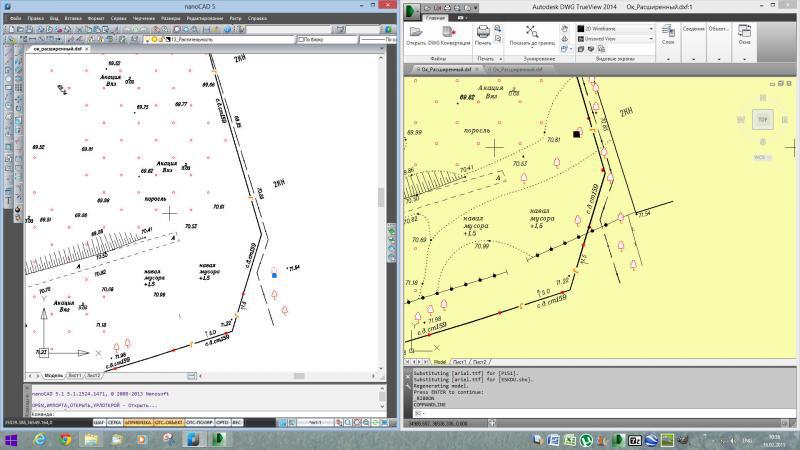
Task: Click the Pan hand icon in TrueView ribbon
Action: (564, 29)
